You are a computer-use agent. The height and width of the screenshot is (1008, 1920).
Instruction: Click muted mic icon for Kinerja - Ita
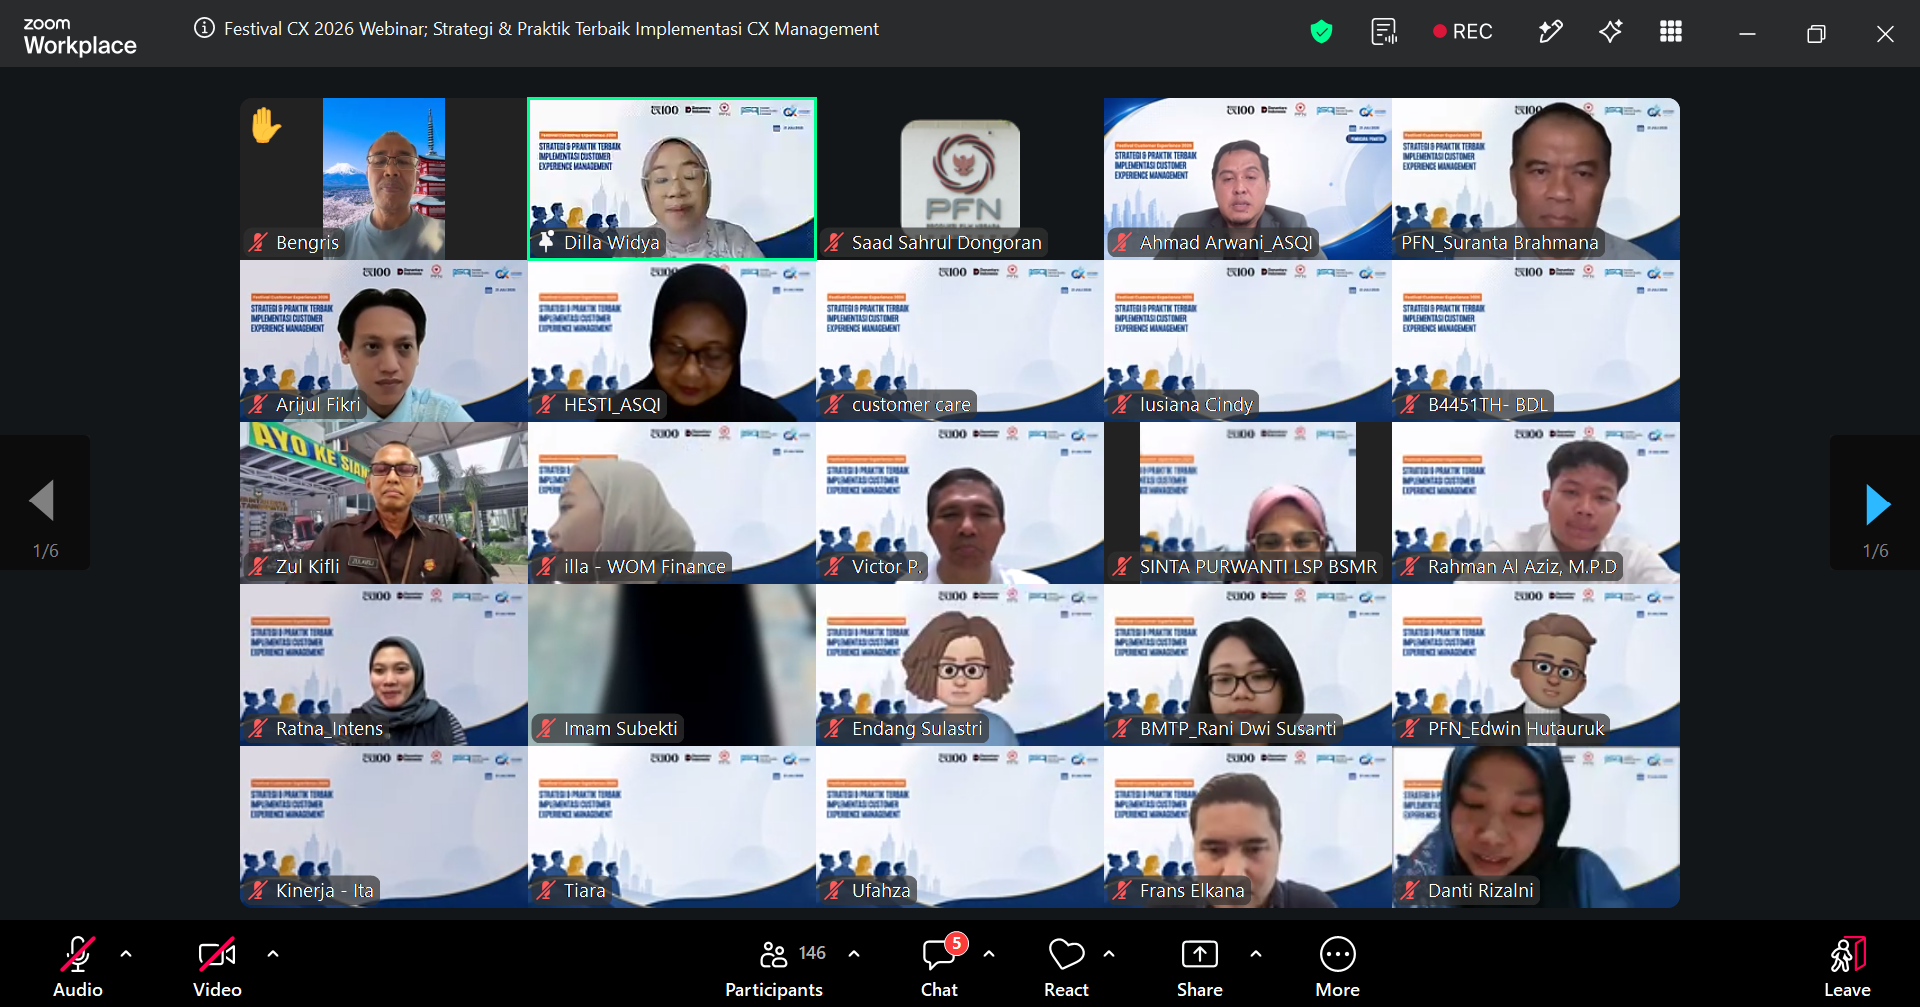pos(258,890)
